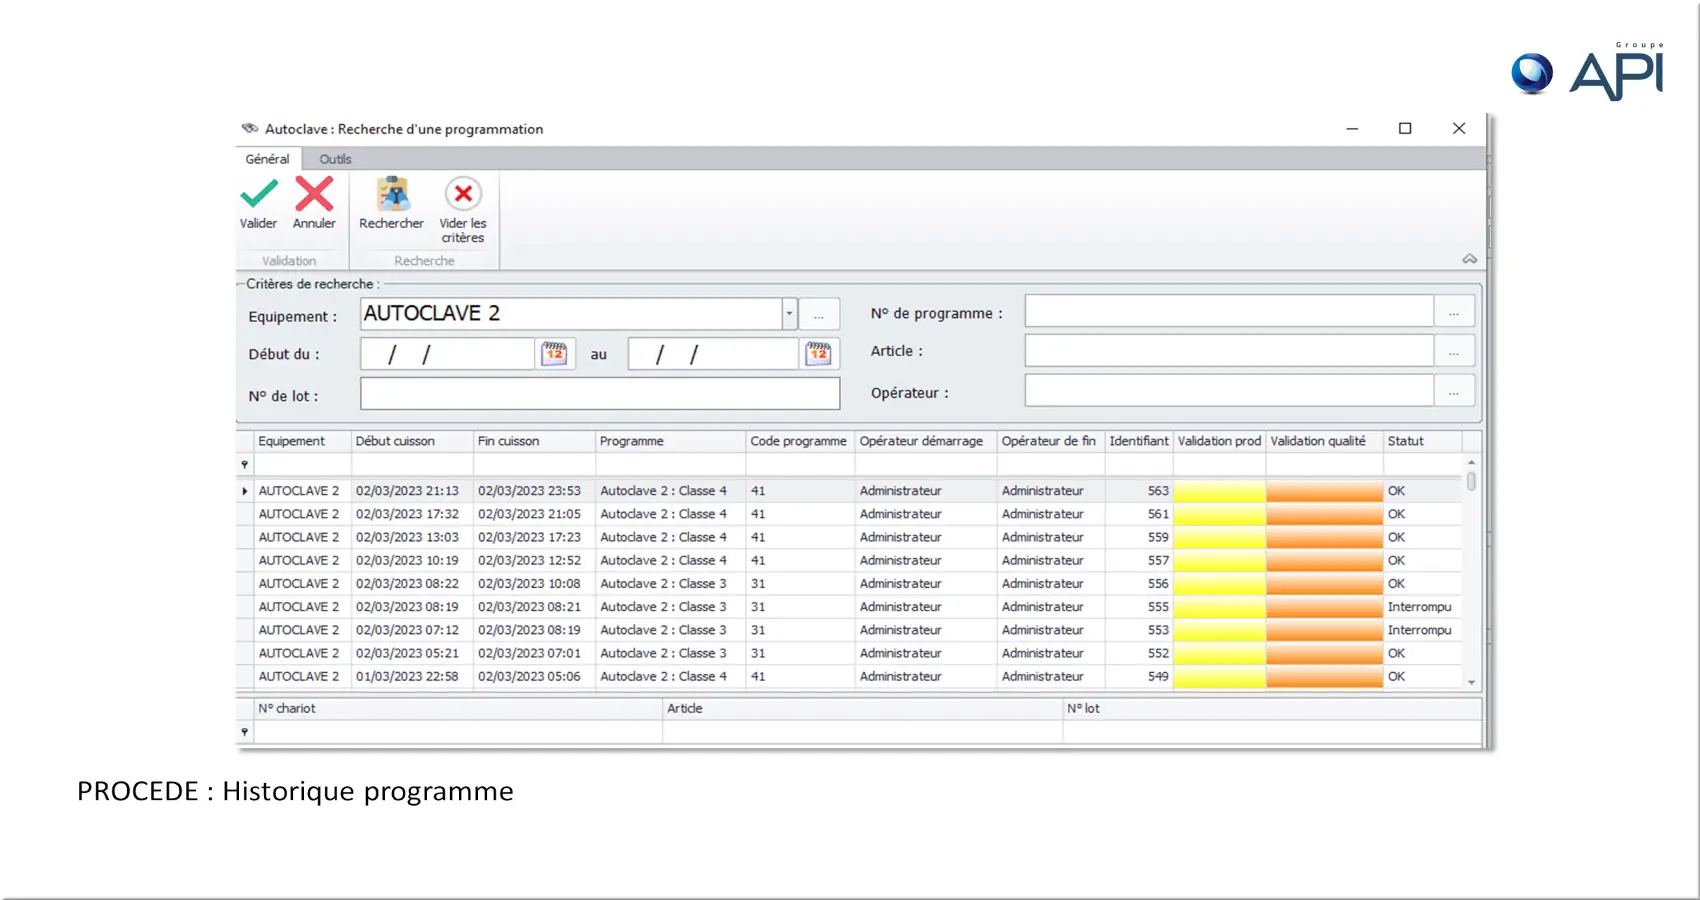Sort by the Code programme column header

tap(800, 441)
